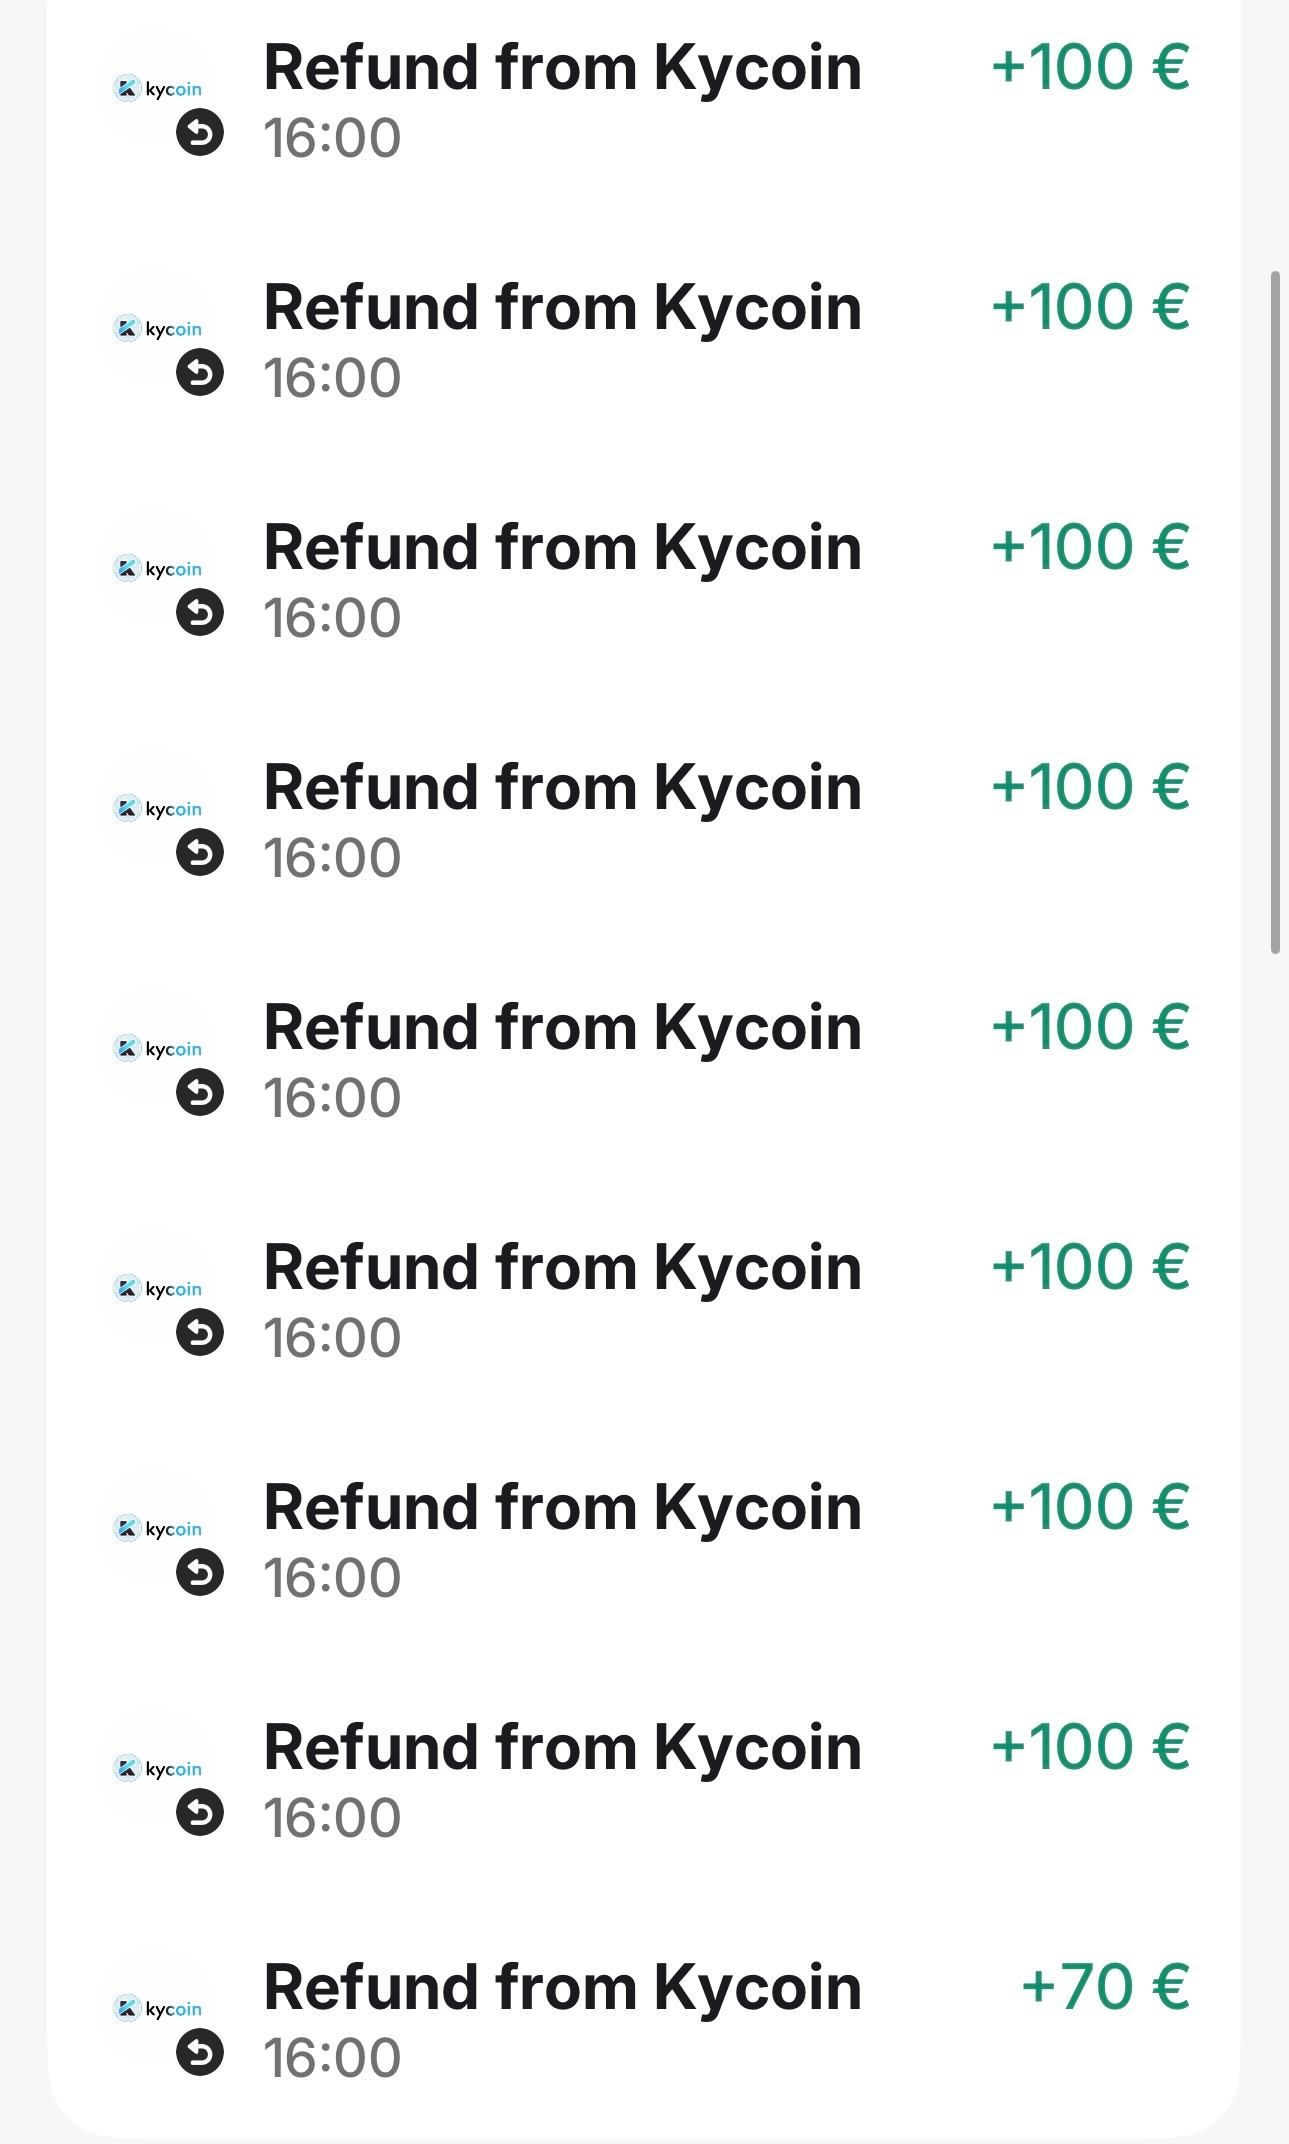This screenshot has height=2144, width=1289.
Task: Click the refund arrow badge on the eighth transaction
Action: (x=200, y=1813)
